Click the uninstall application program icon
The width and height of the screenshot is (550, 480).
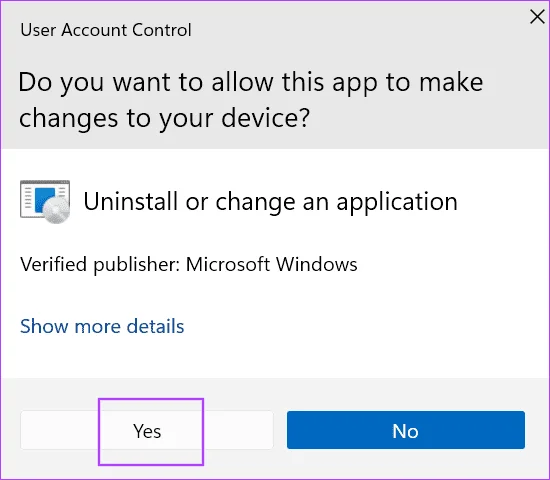(45, 202)
